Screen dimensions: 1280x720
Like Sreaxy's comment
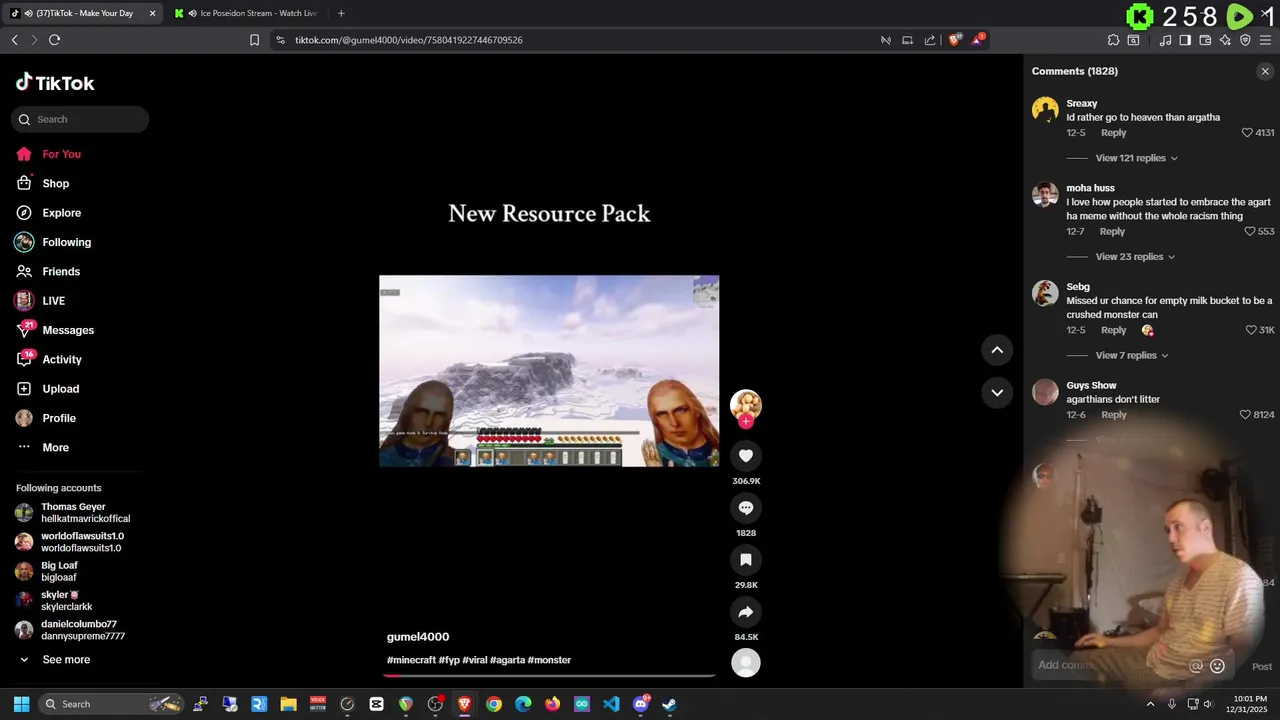pos(1247,132)
